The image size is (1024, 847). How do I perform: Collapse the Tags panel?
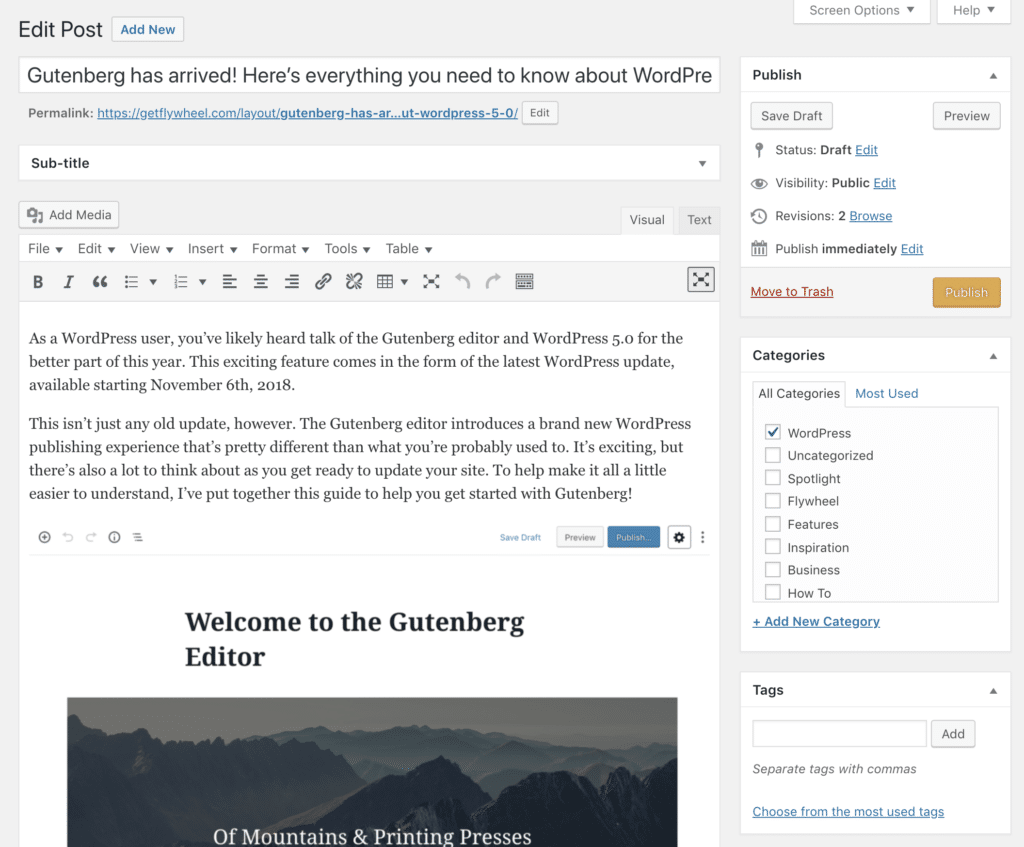993,691
